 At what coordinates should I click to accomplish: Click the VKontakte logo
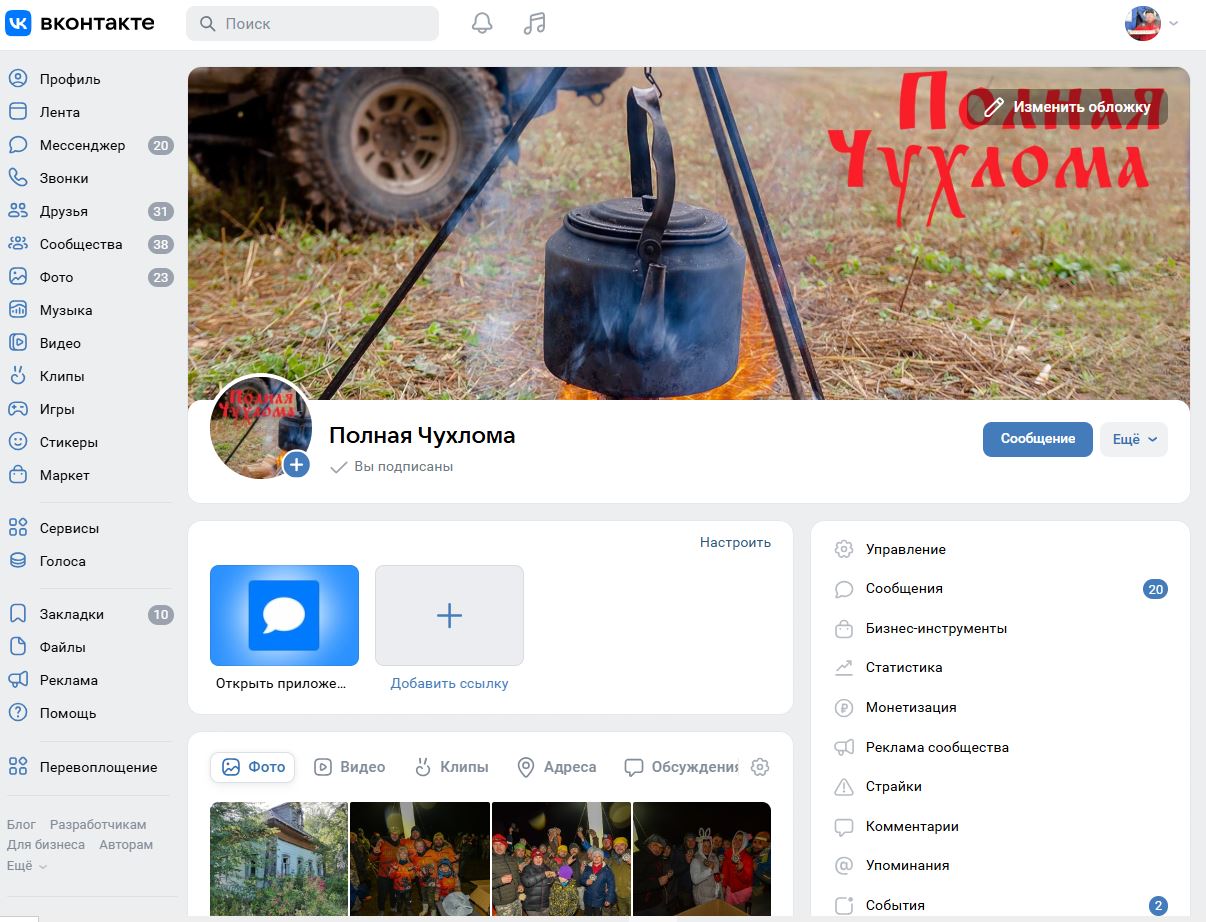click(x=80, y=23)
